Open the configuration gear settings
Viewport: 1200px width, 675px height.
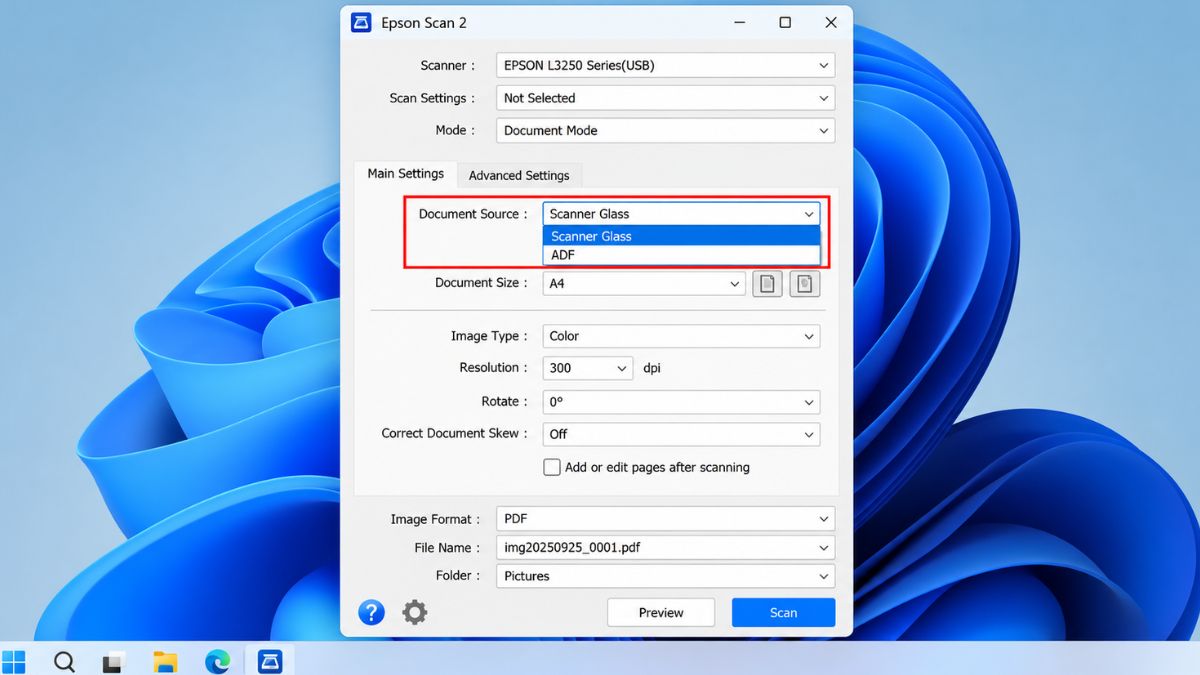pos(414,612)
